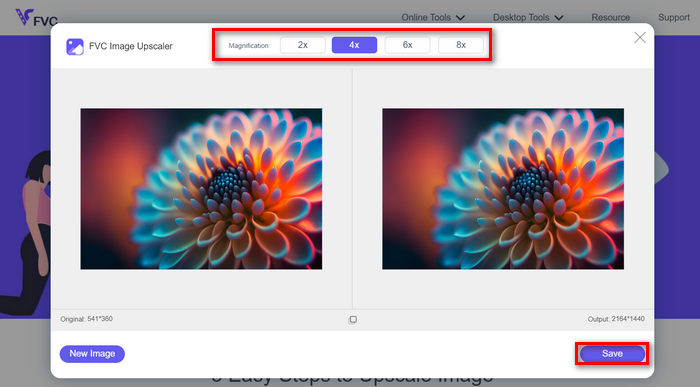Click the Save button

point(612,354)
